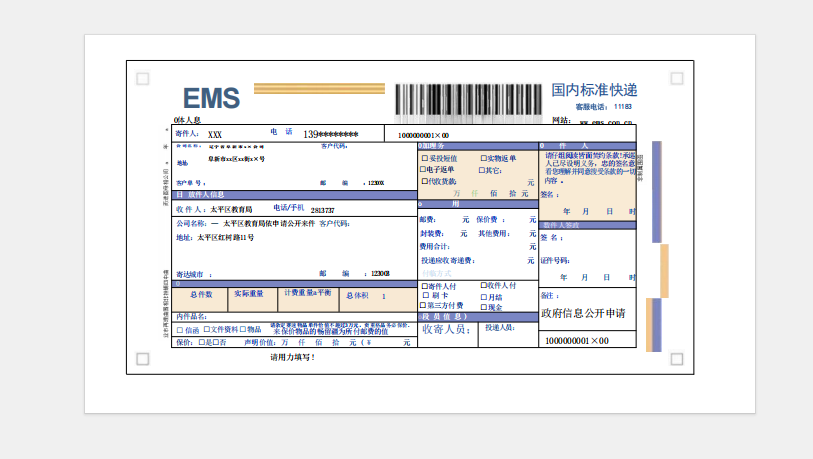Click the 备注 label

[550, 296]
